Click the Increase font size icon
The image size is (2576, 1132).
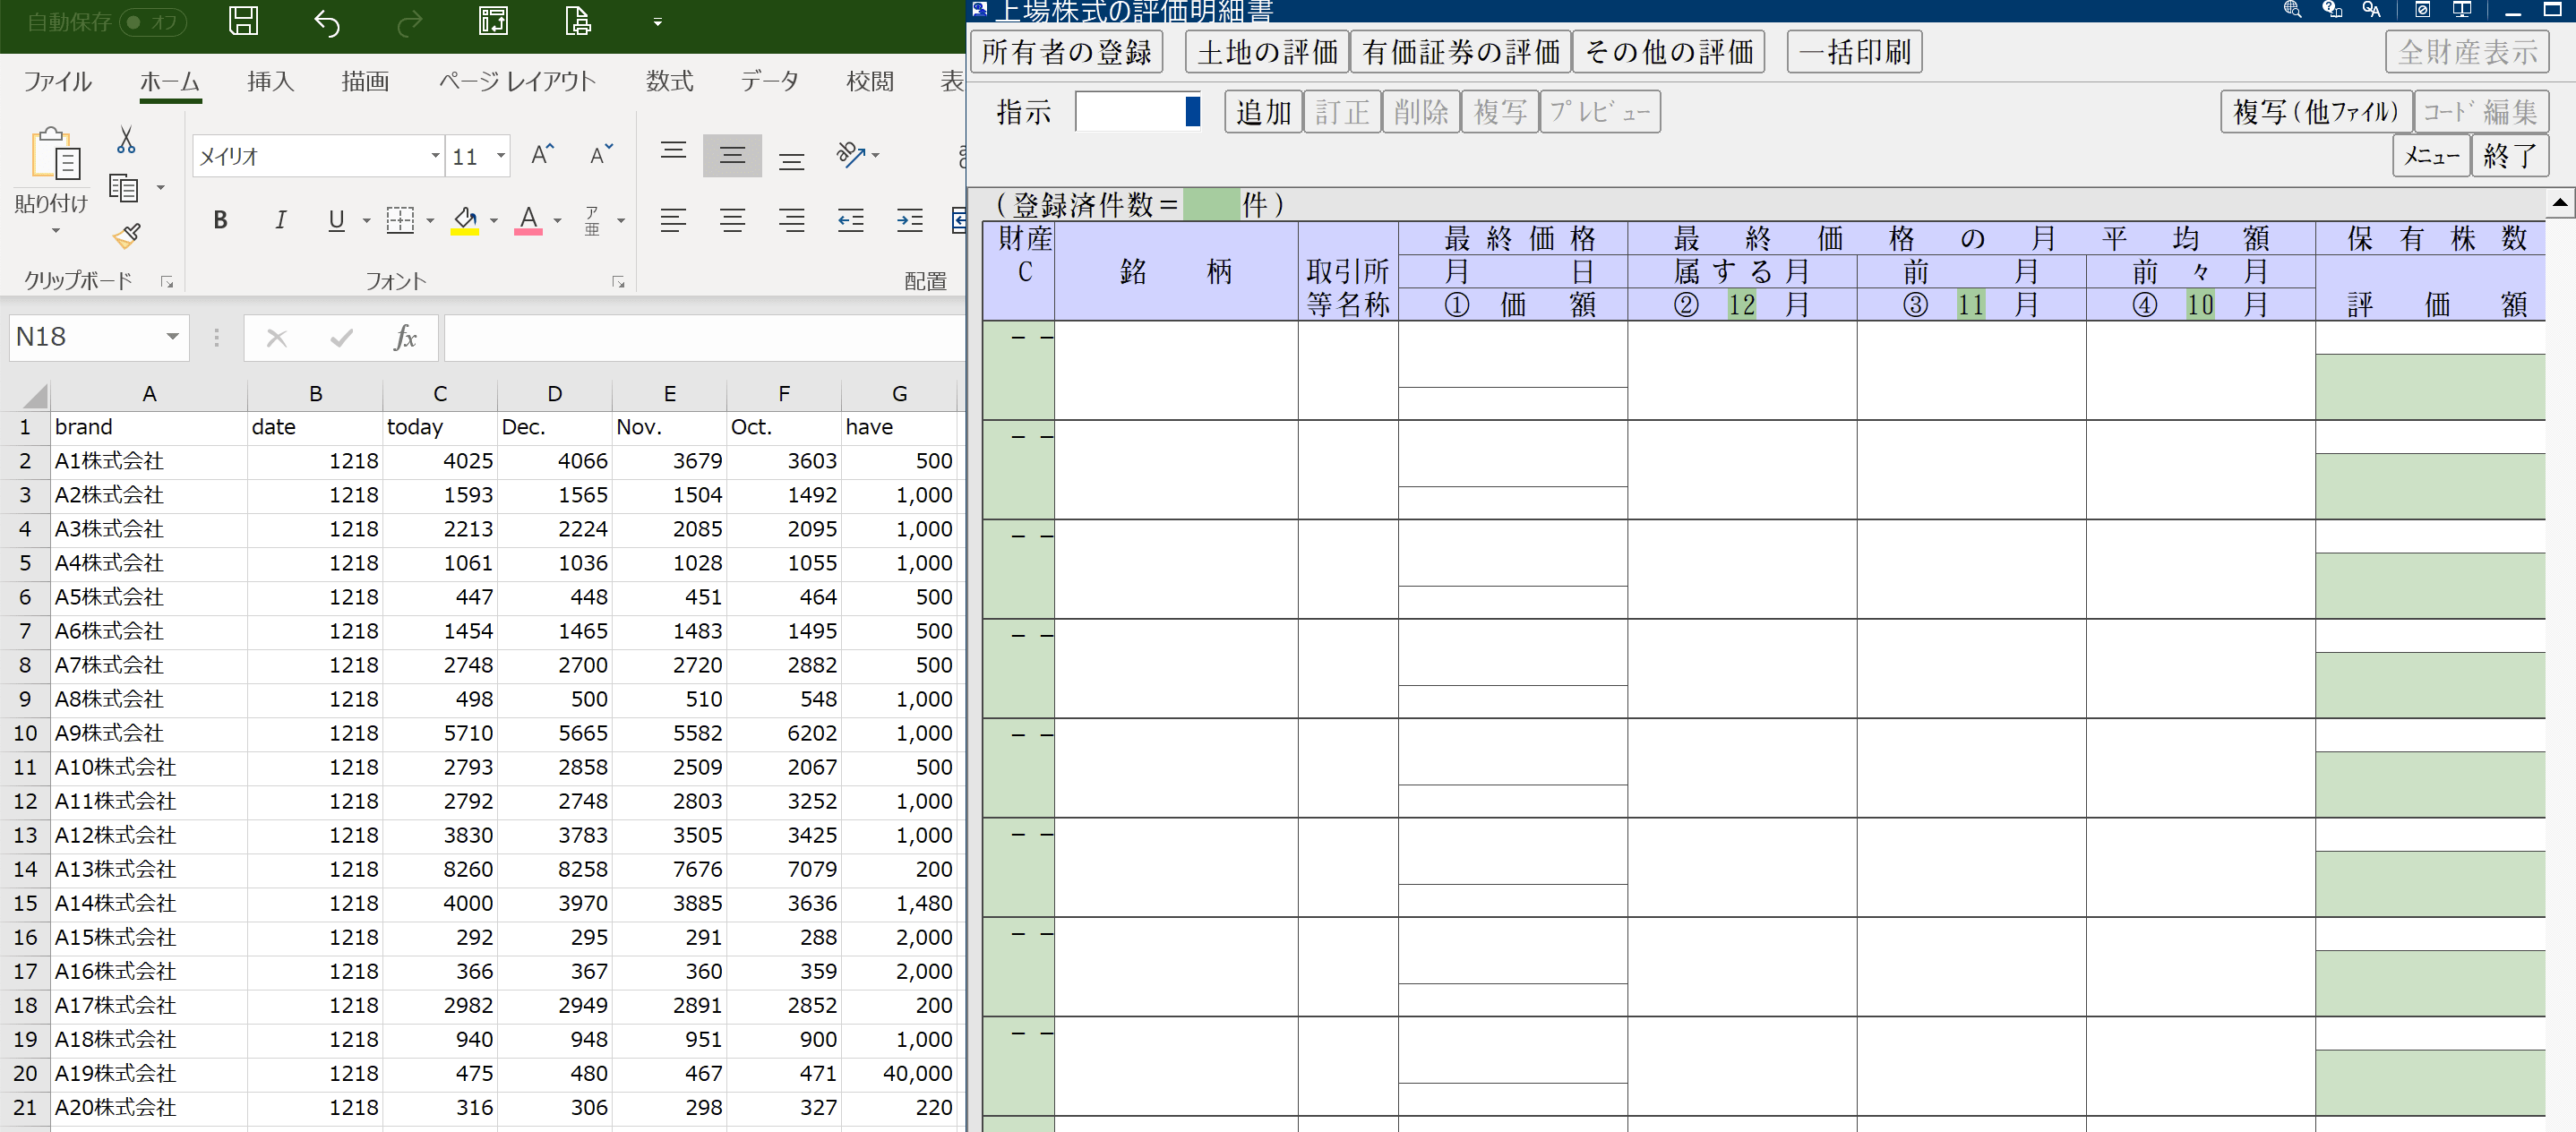tap(542, 155)
